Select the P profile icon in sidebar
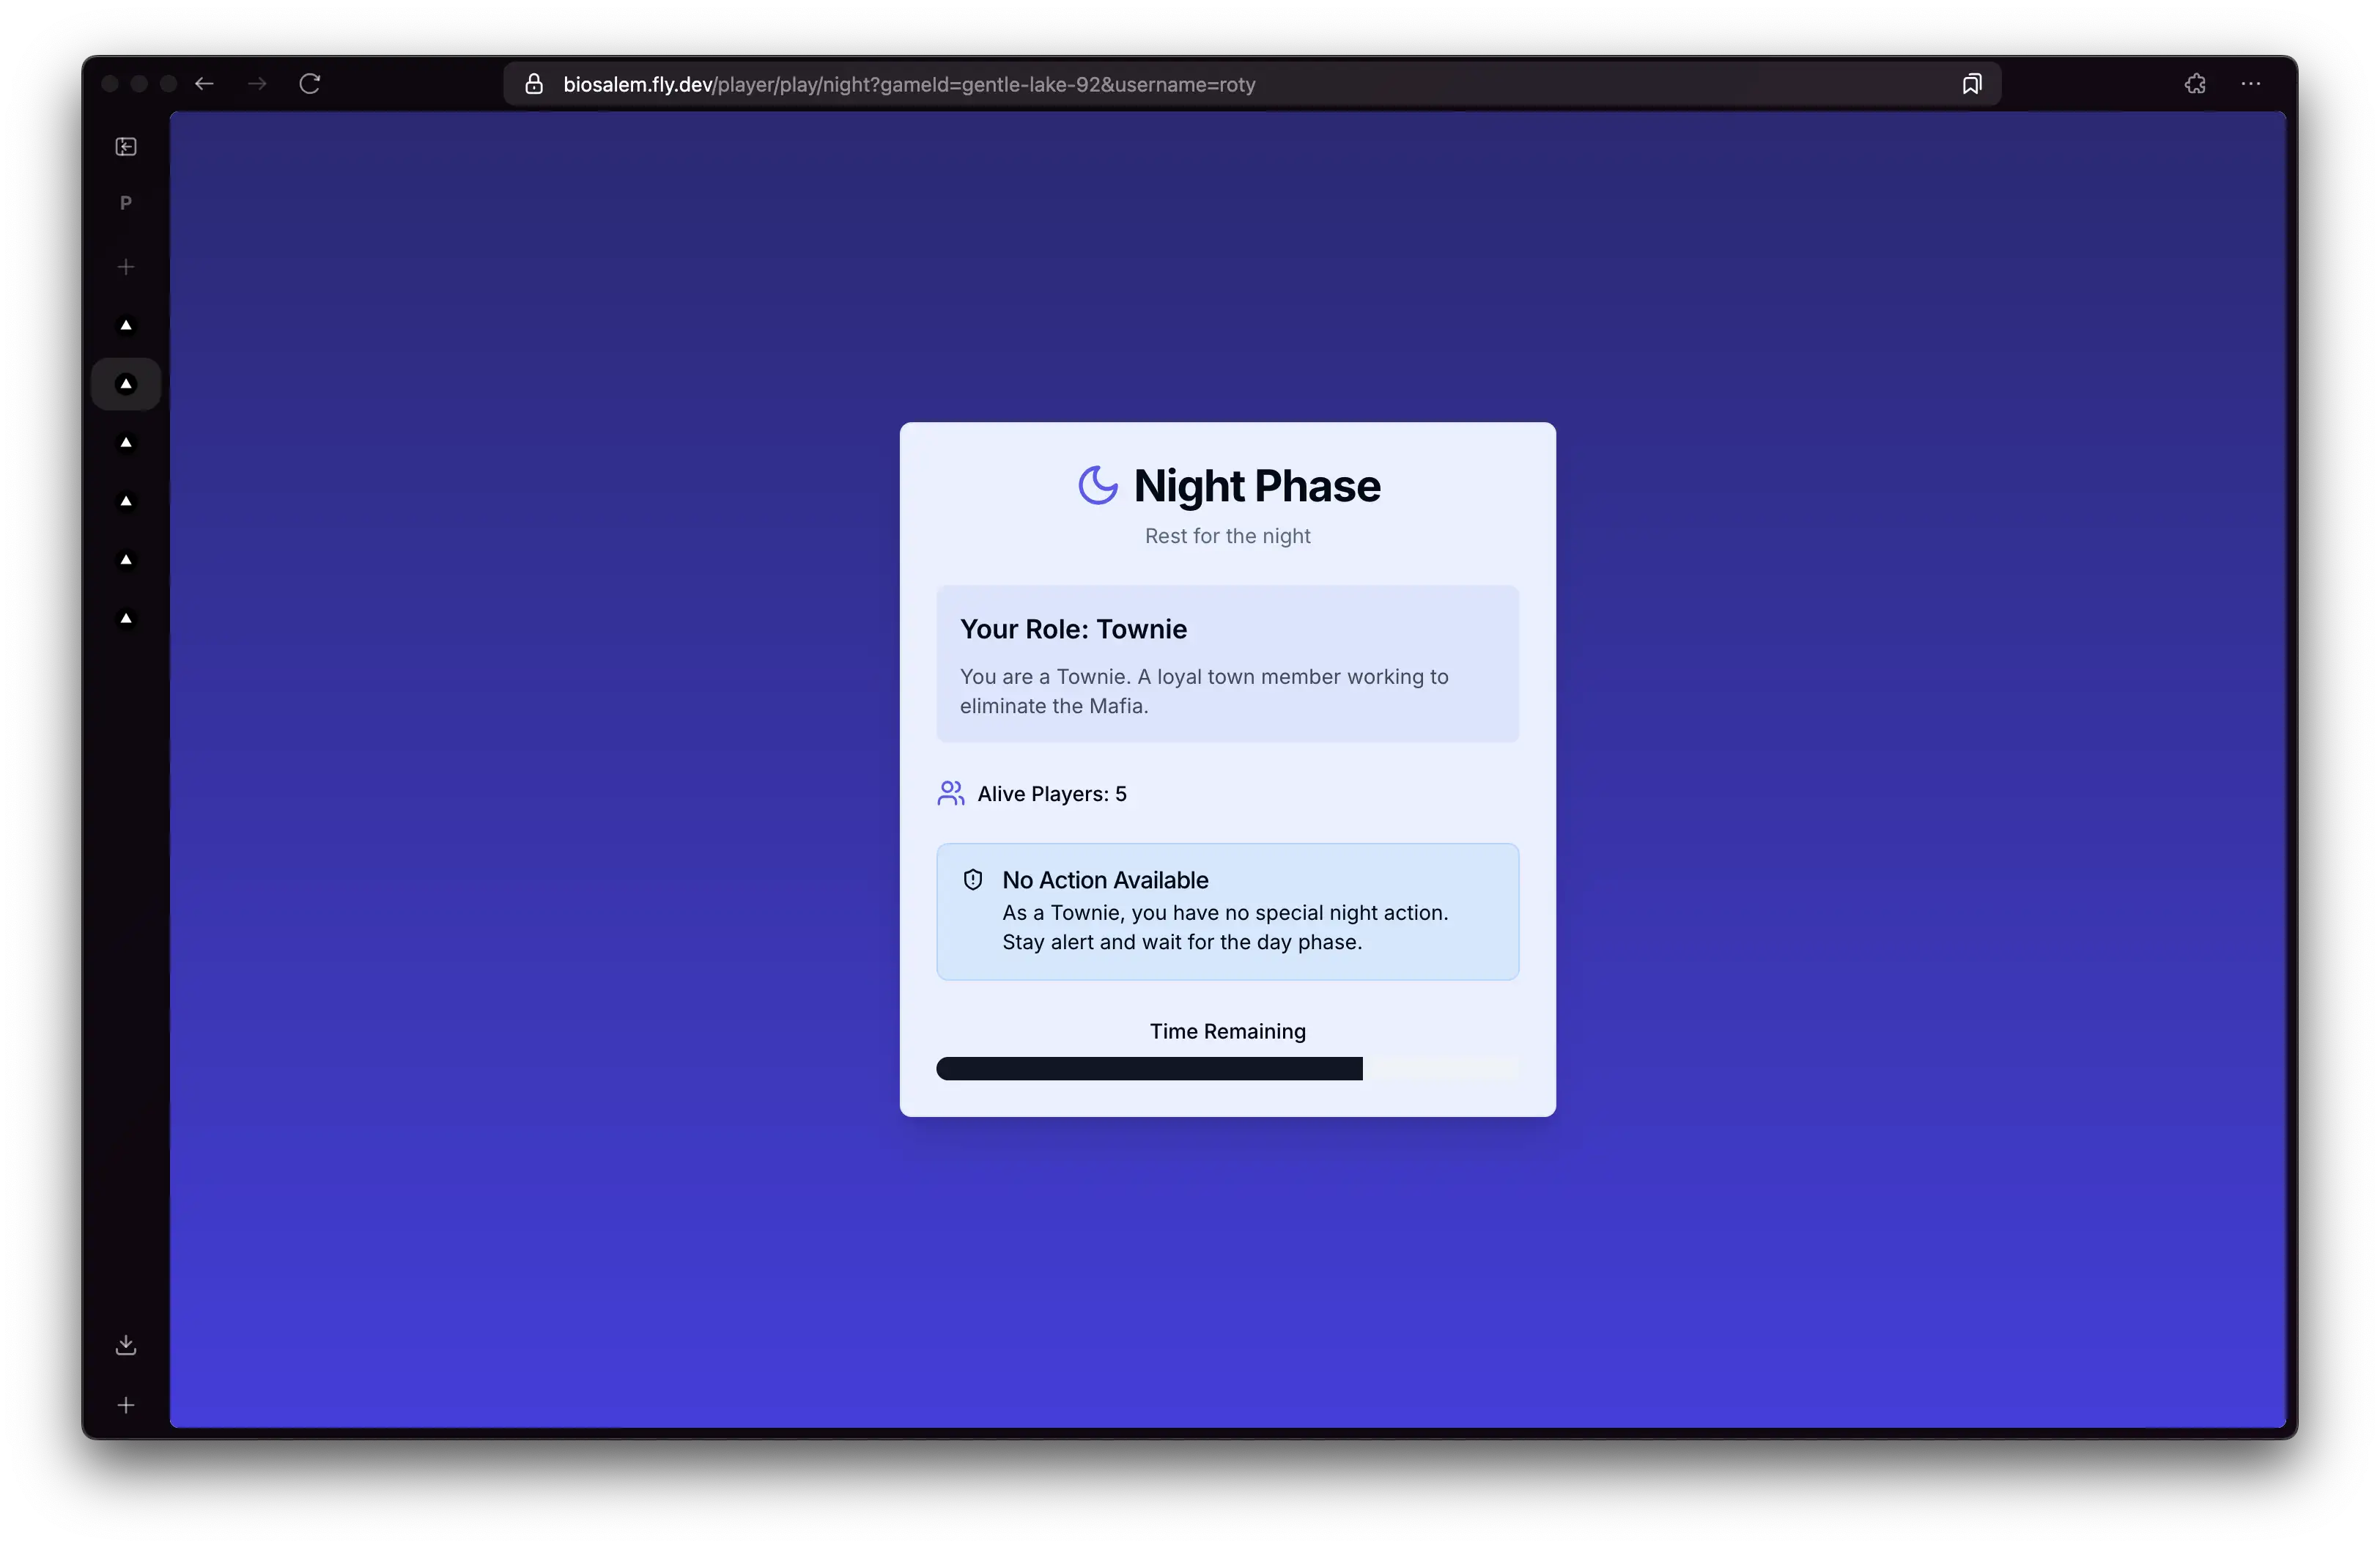The image size is (2380, 1548). (125, 202)
